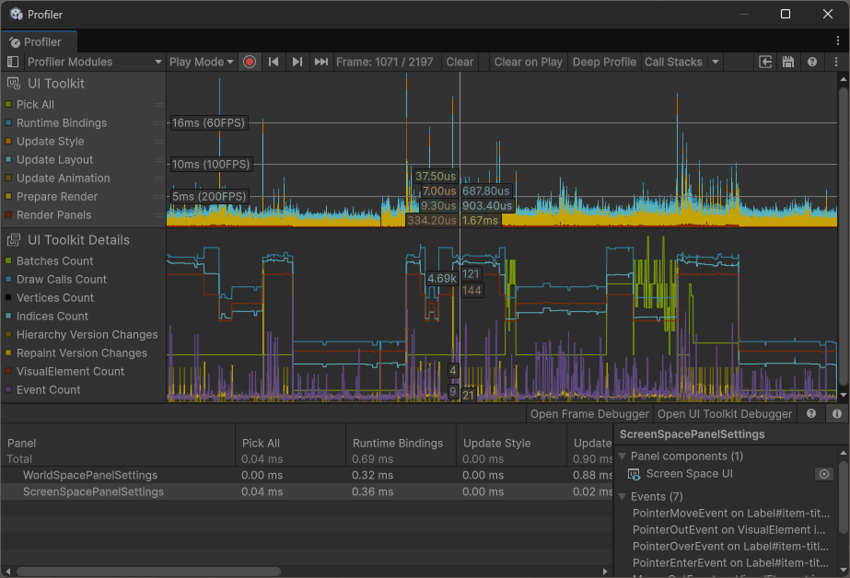Select the Profiler tab
The width and height of the screenshot is (850, 578).
pos(39,42)
